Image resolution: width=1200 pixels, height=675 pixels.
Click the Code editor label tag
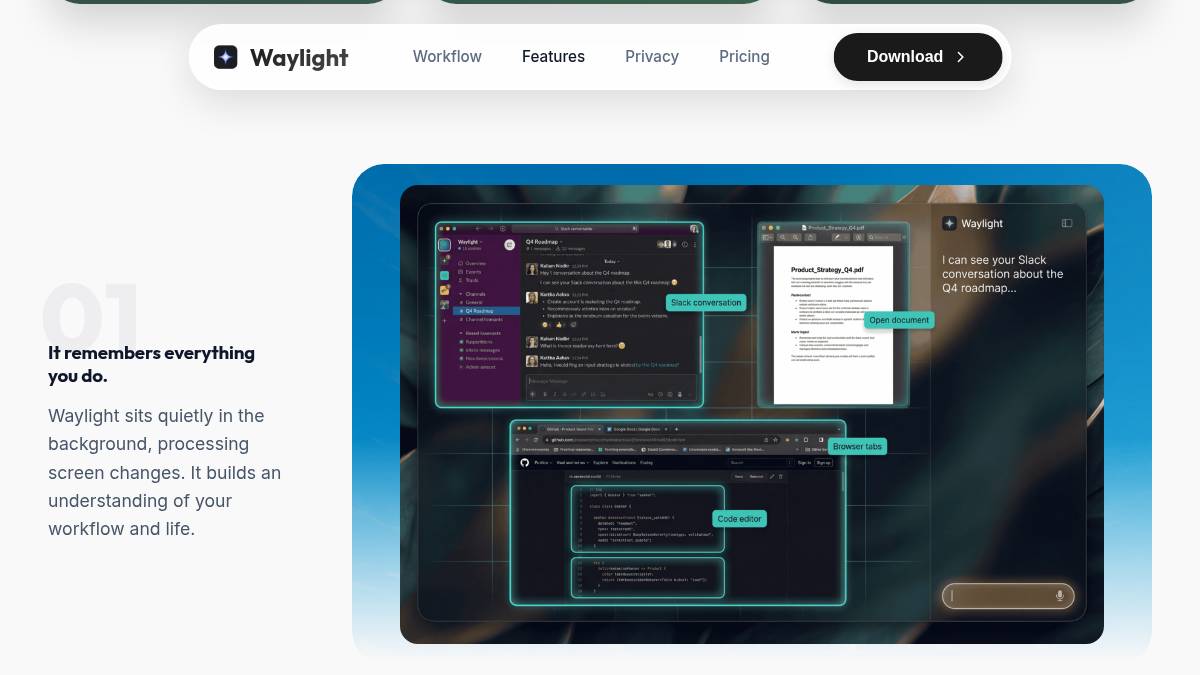pyautogui.click(x=739, y=519)
